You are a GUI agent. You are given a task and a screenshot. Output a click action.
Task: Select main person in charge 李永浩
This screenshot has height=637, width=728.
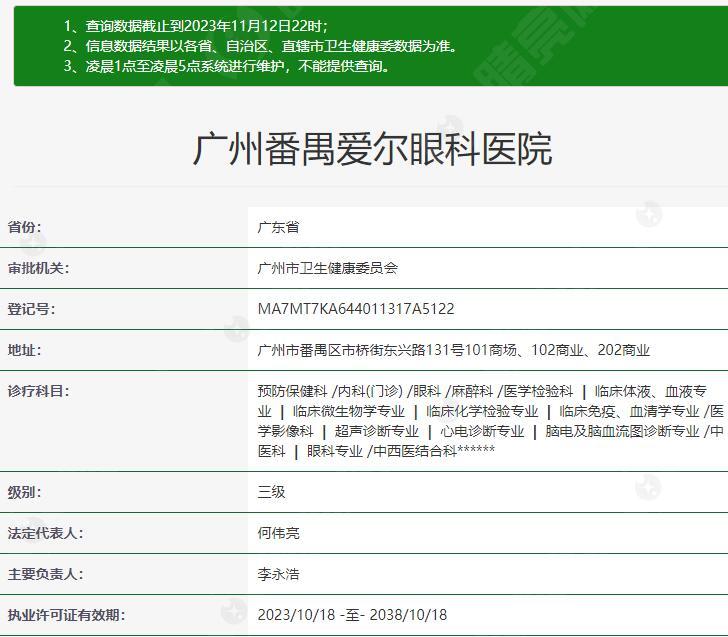pyautogui.click(x=279, y=574)
